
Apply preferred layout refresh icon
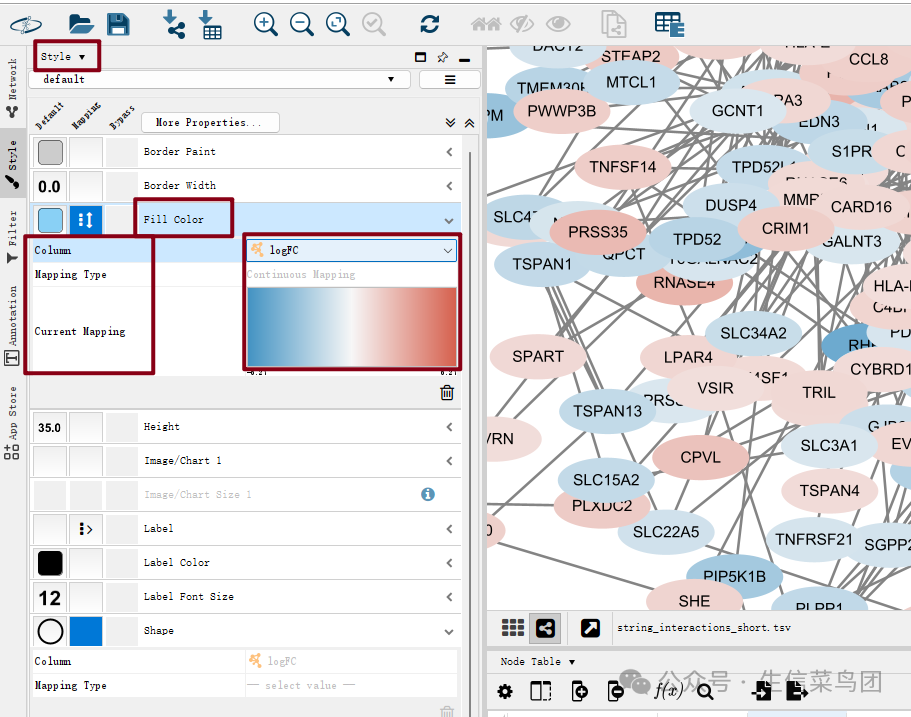(x=429, y=24)
